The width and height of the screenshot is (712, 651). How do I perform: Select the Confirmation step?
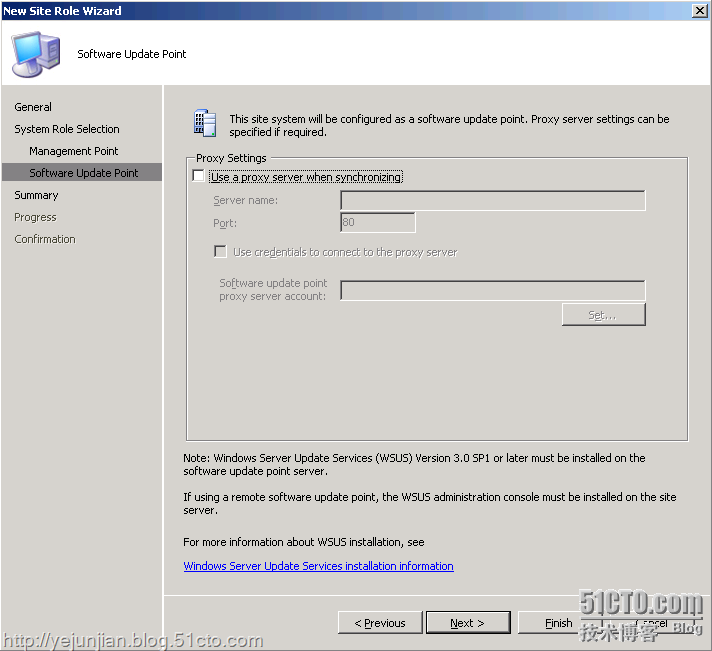[45, 239]
